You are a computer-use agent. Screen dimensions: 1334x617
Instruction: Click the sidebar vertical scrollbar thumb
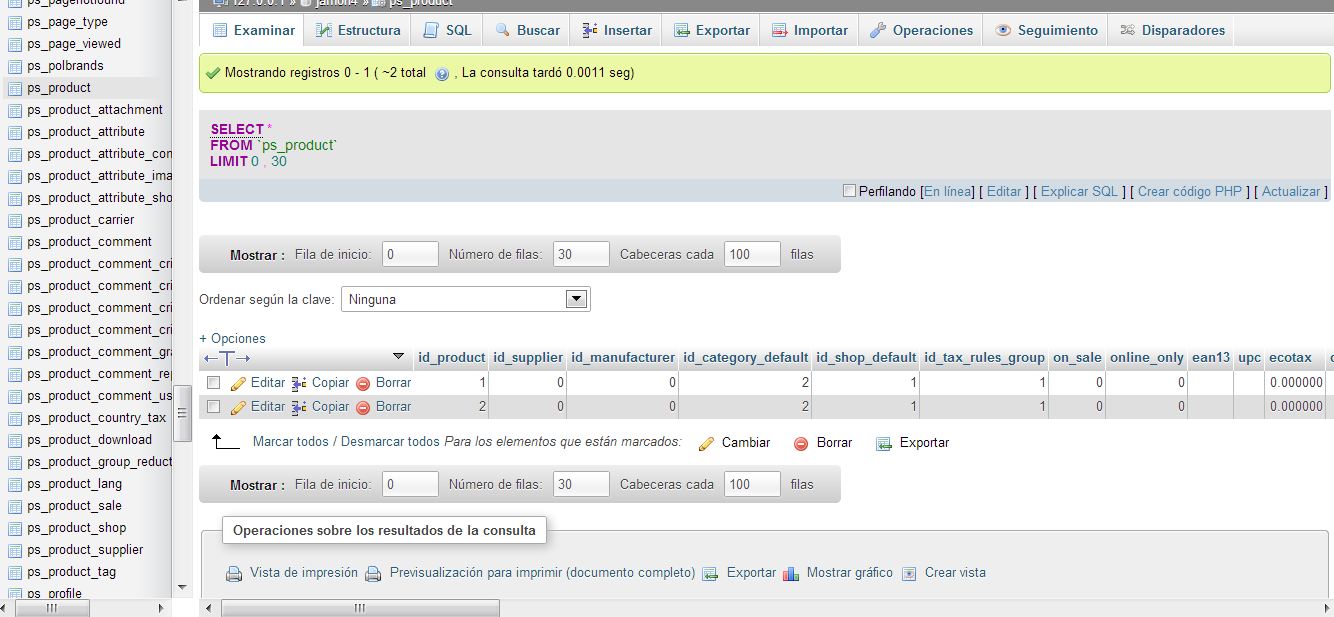pos(182,413)
